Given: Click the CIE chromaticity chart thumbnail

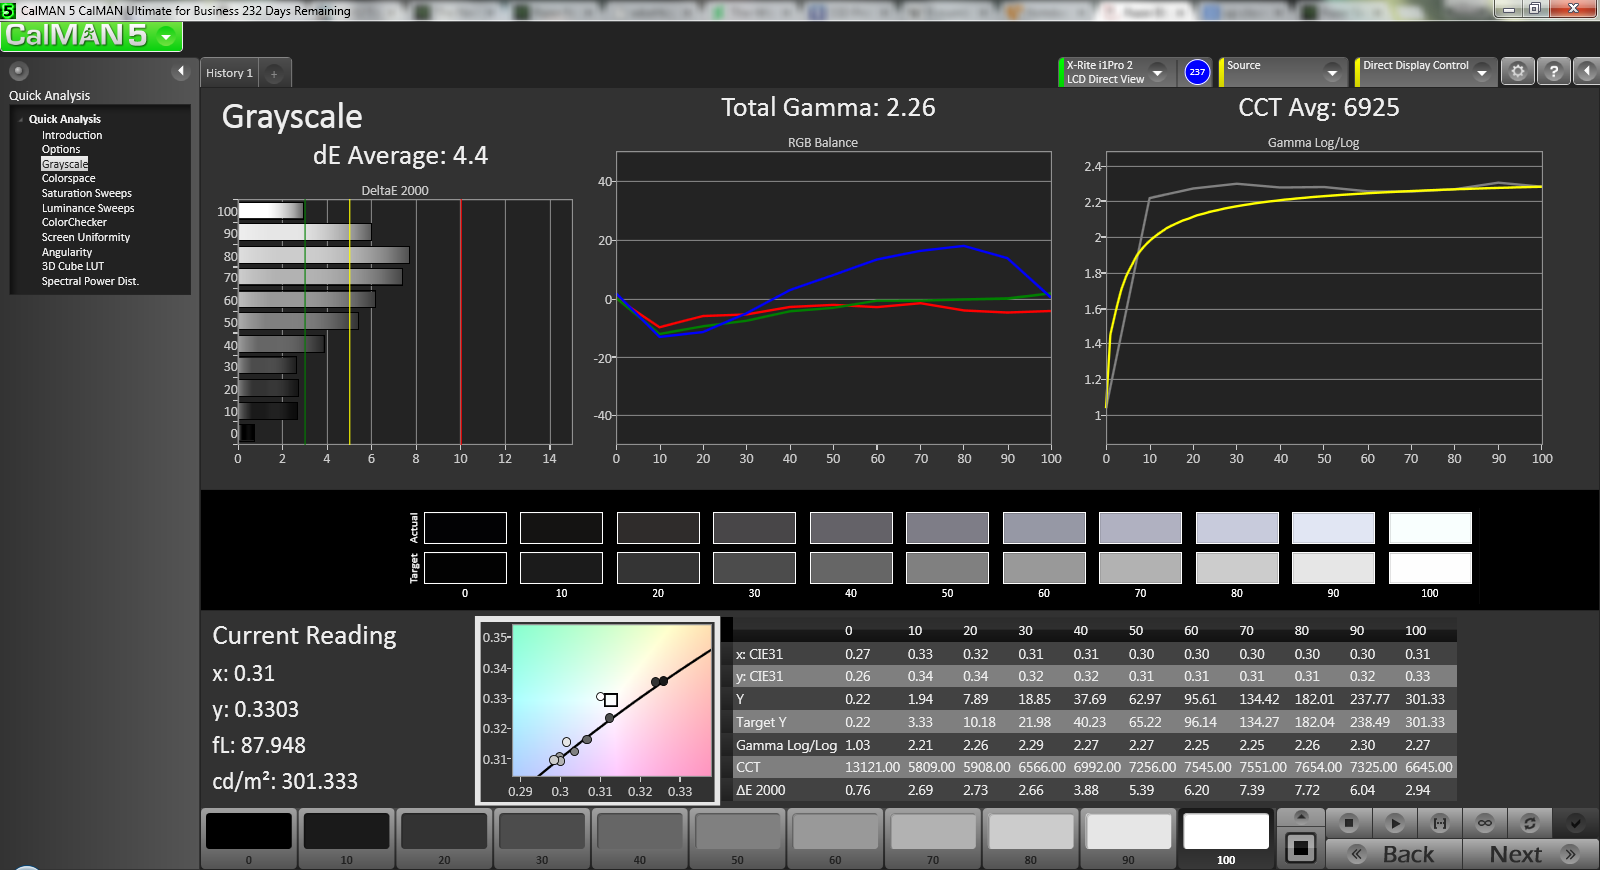Looking at the screenshot, I should tap(598, 711).
